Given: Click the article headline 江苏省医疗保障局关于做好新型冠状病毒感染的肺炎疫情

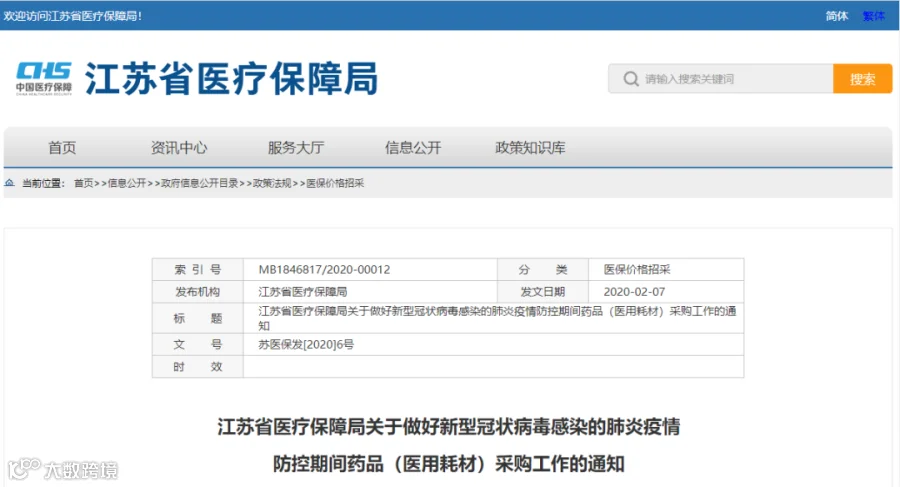Looking at the screenshot, I should click(448, 427).
